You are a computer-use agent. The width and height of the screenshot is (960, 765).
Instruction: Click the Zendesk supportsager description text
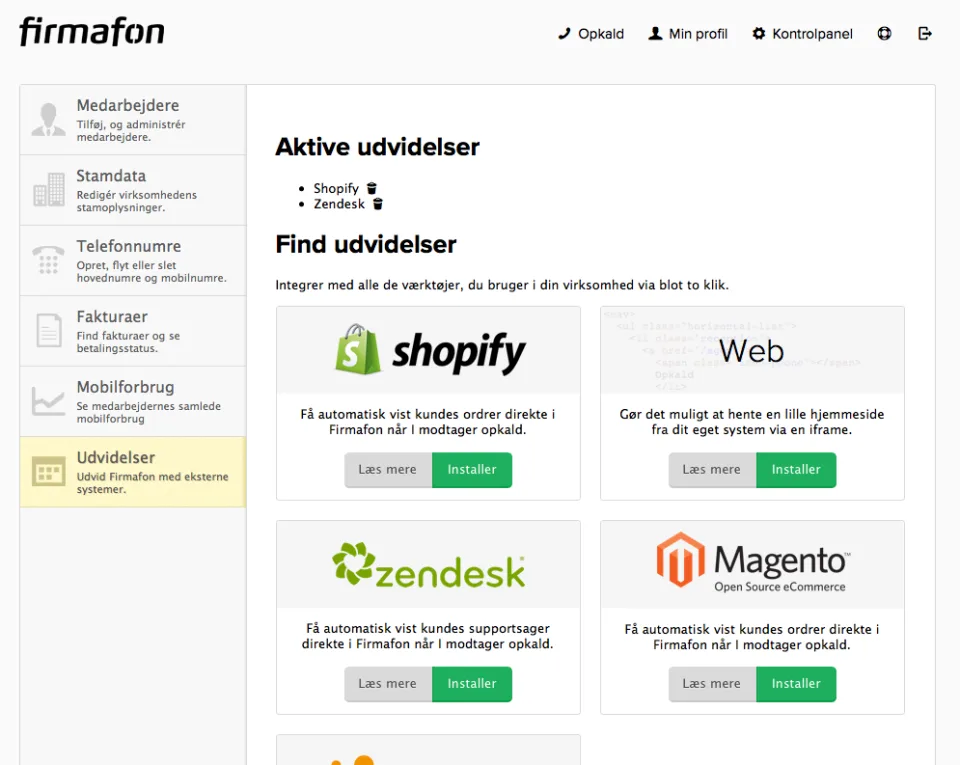(427, 636)
